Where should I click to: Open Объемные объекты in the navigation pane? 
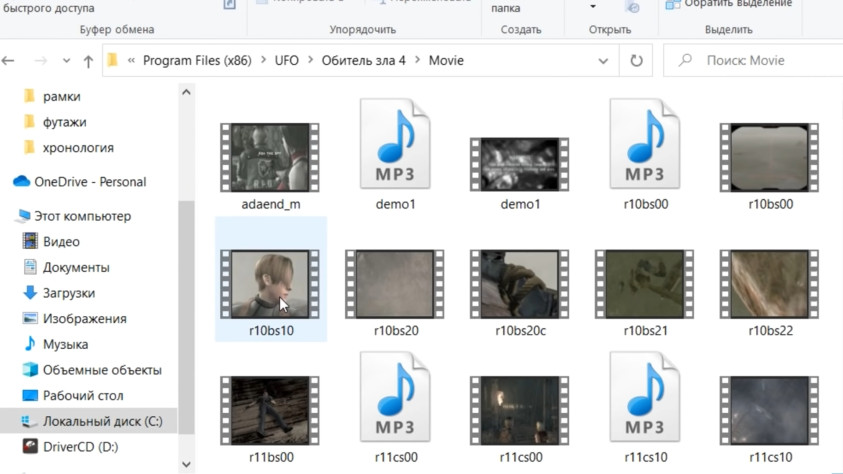[92, 370]
